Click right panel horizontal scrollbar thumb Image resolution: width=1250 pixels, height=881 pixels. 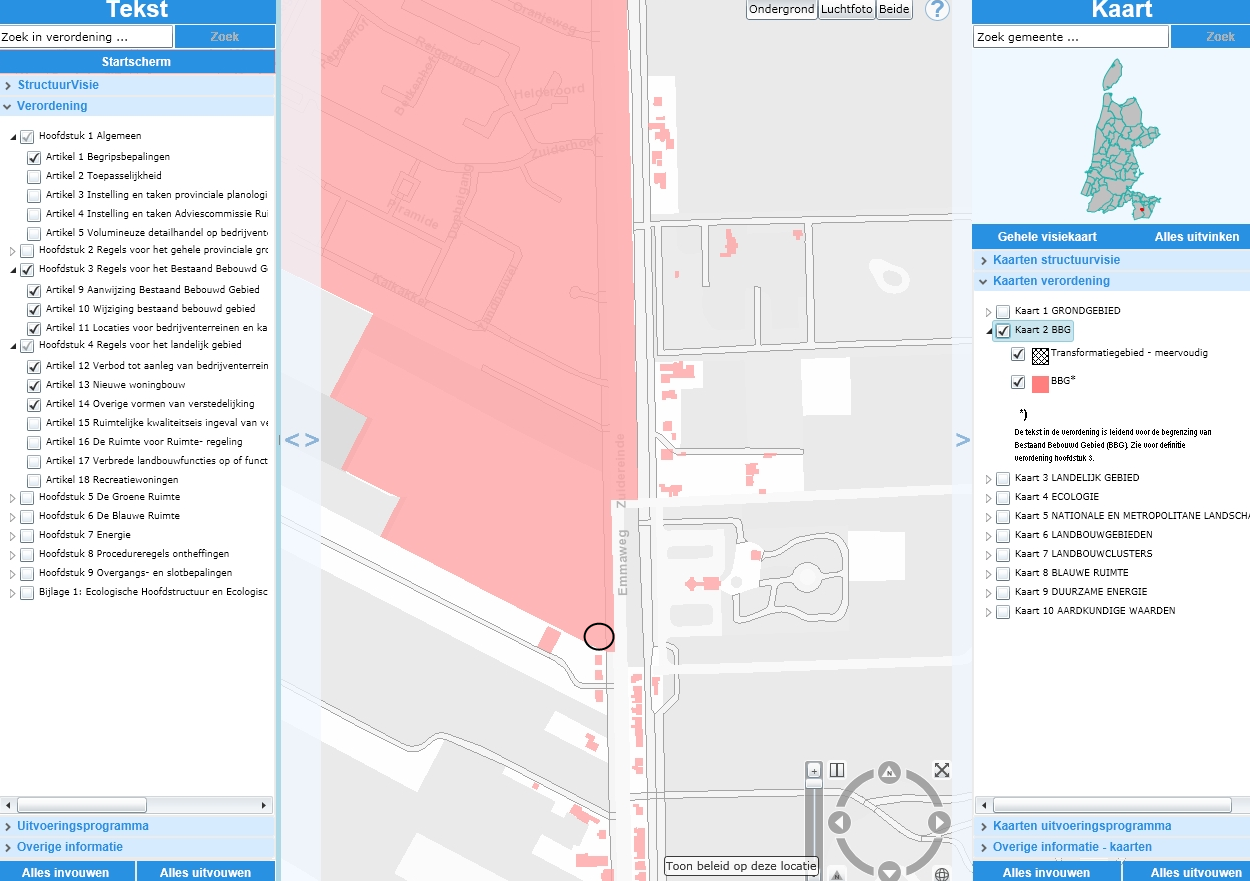click(1111, 805)
